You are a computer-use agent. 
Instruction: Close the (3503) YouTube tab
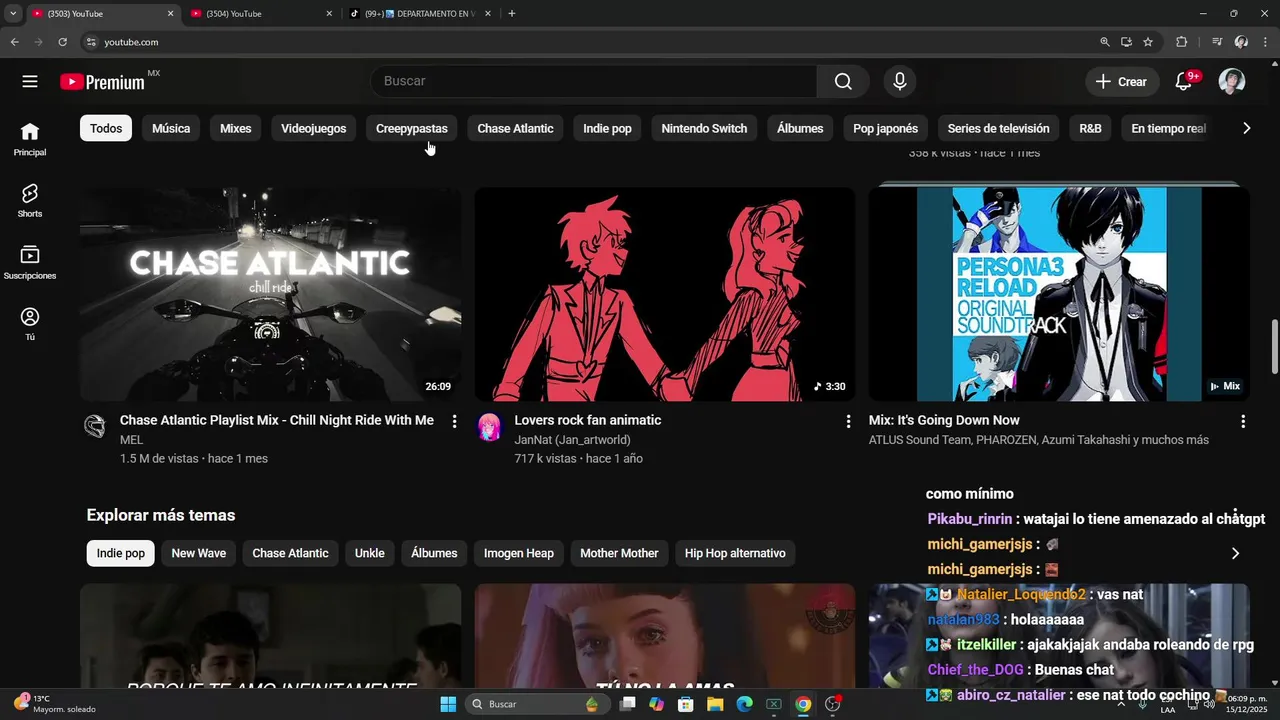pos(170,14)
